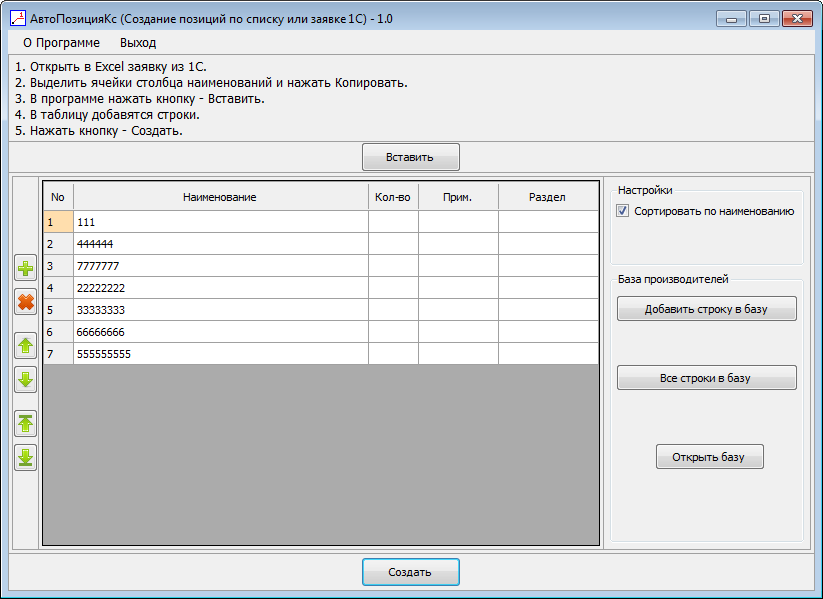Viewport: 823px width, 599px height.
Task: Click the 'Раздел' cell in the '33333333' row
Action: [x=548, y=310]
